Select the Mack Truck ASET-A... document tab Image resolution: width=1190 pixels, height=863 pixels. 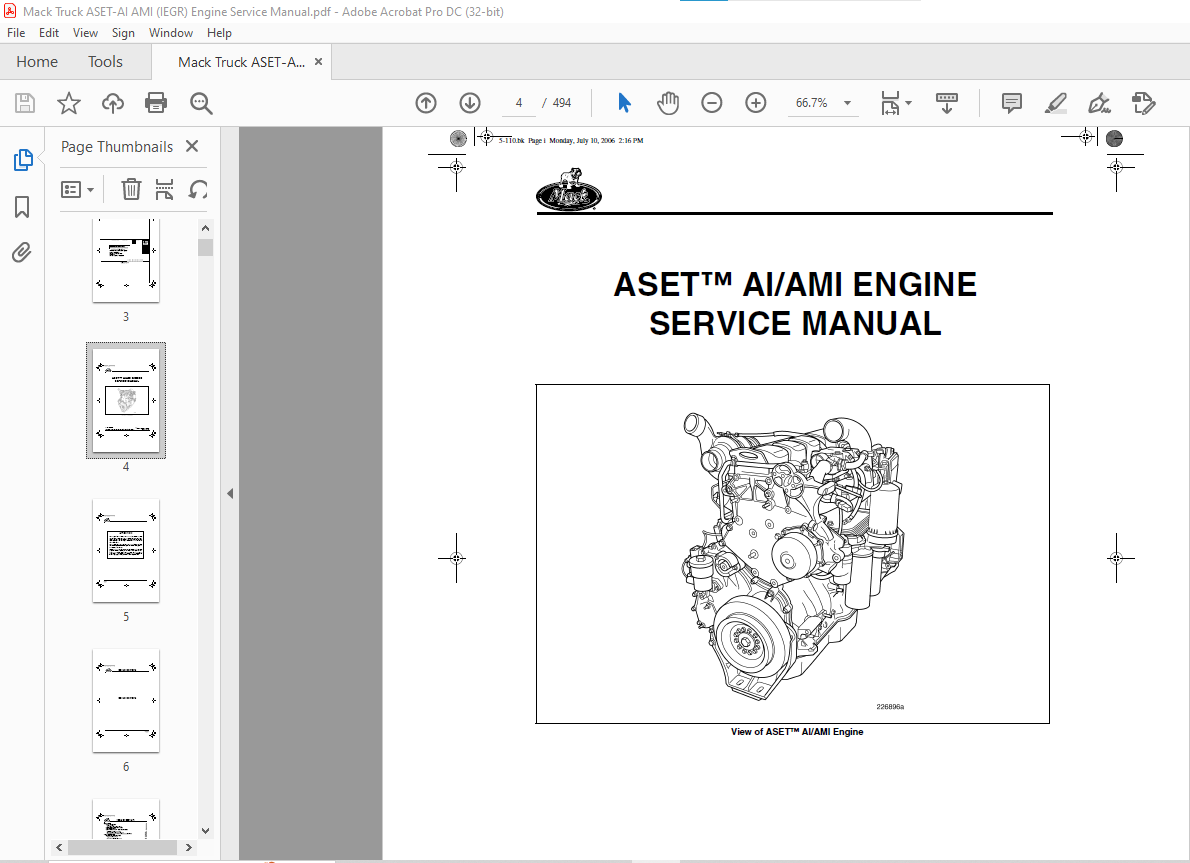[241, 62]
